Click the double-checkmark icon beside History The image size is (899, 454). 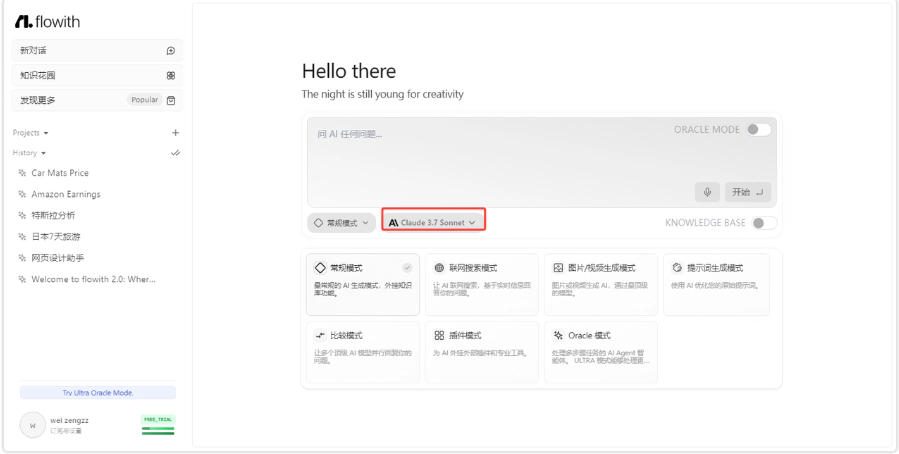175,153
